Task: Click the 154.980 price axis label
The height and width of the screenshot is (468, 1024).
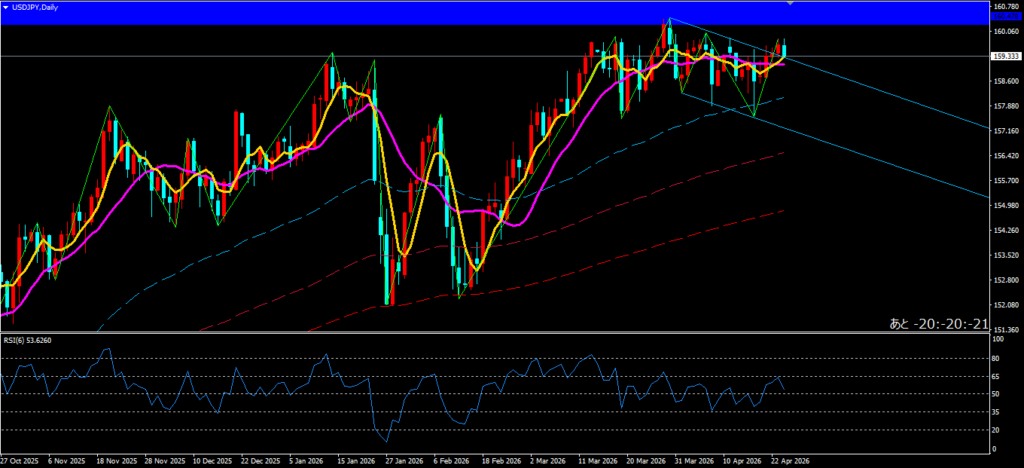Action: 1004,205
